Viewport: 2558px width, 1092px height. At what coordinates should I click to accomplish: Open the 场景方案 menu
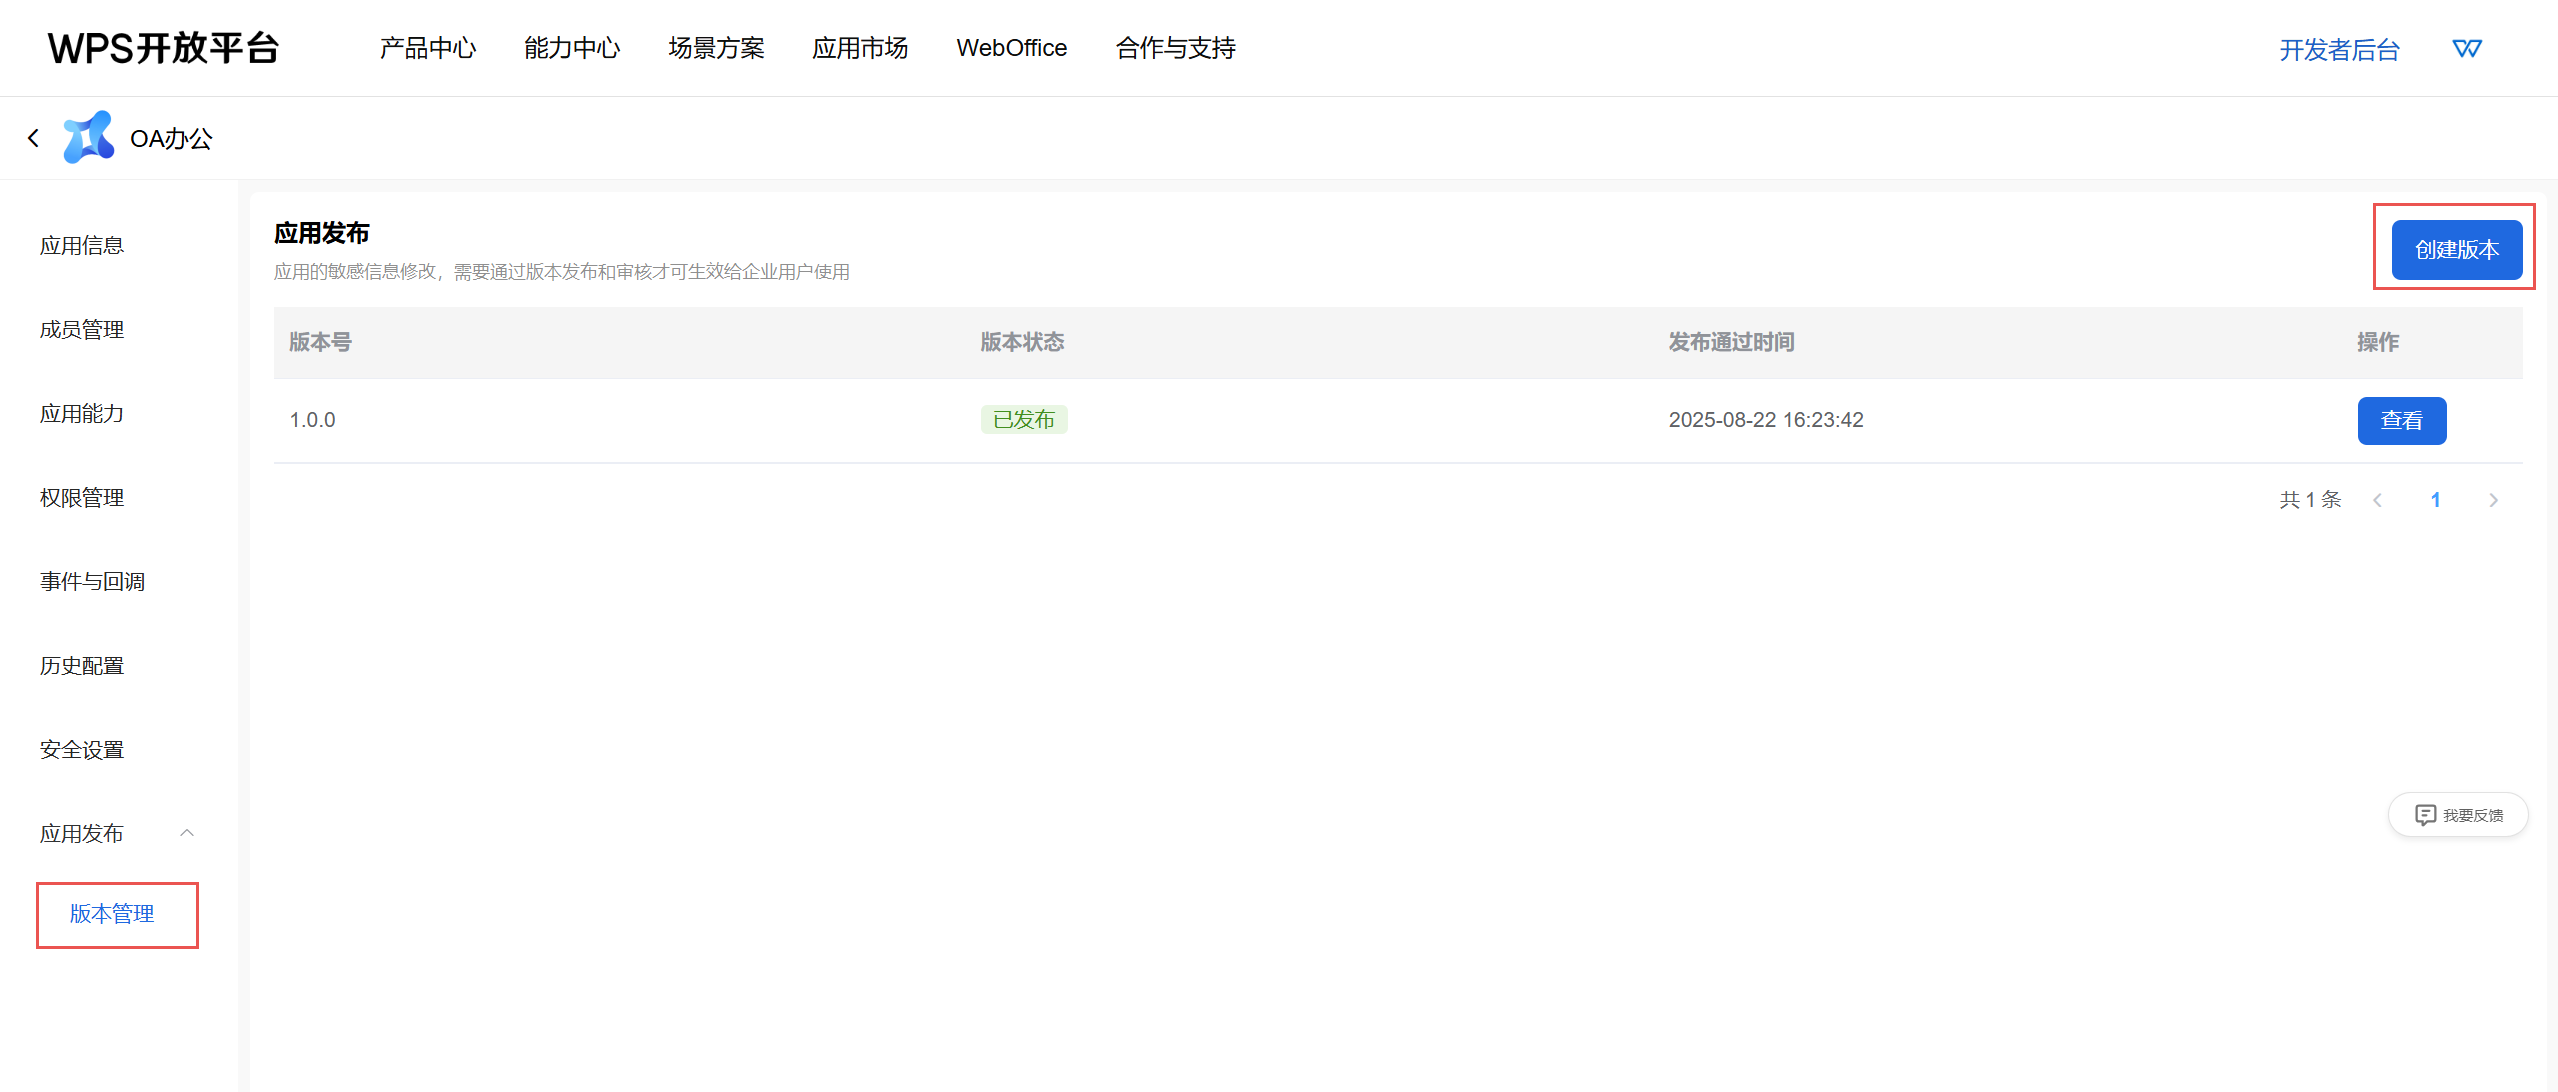point(716,48)
